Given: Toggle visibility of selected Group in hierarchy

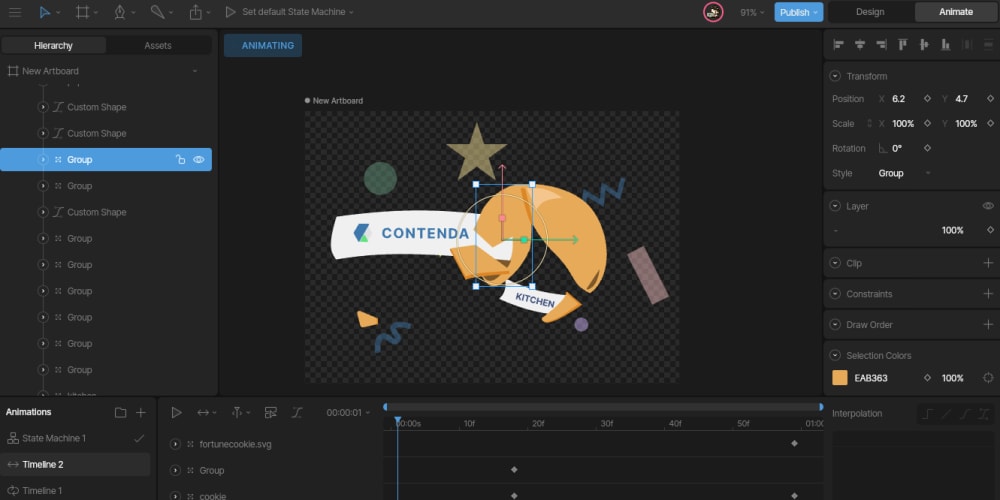Looking at the screenshot, I should coord(199,159).
